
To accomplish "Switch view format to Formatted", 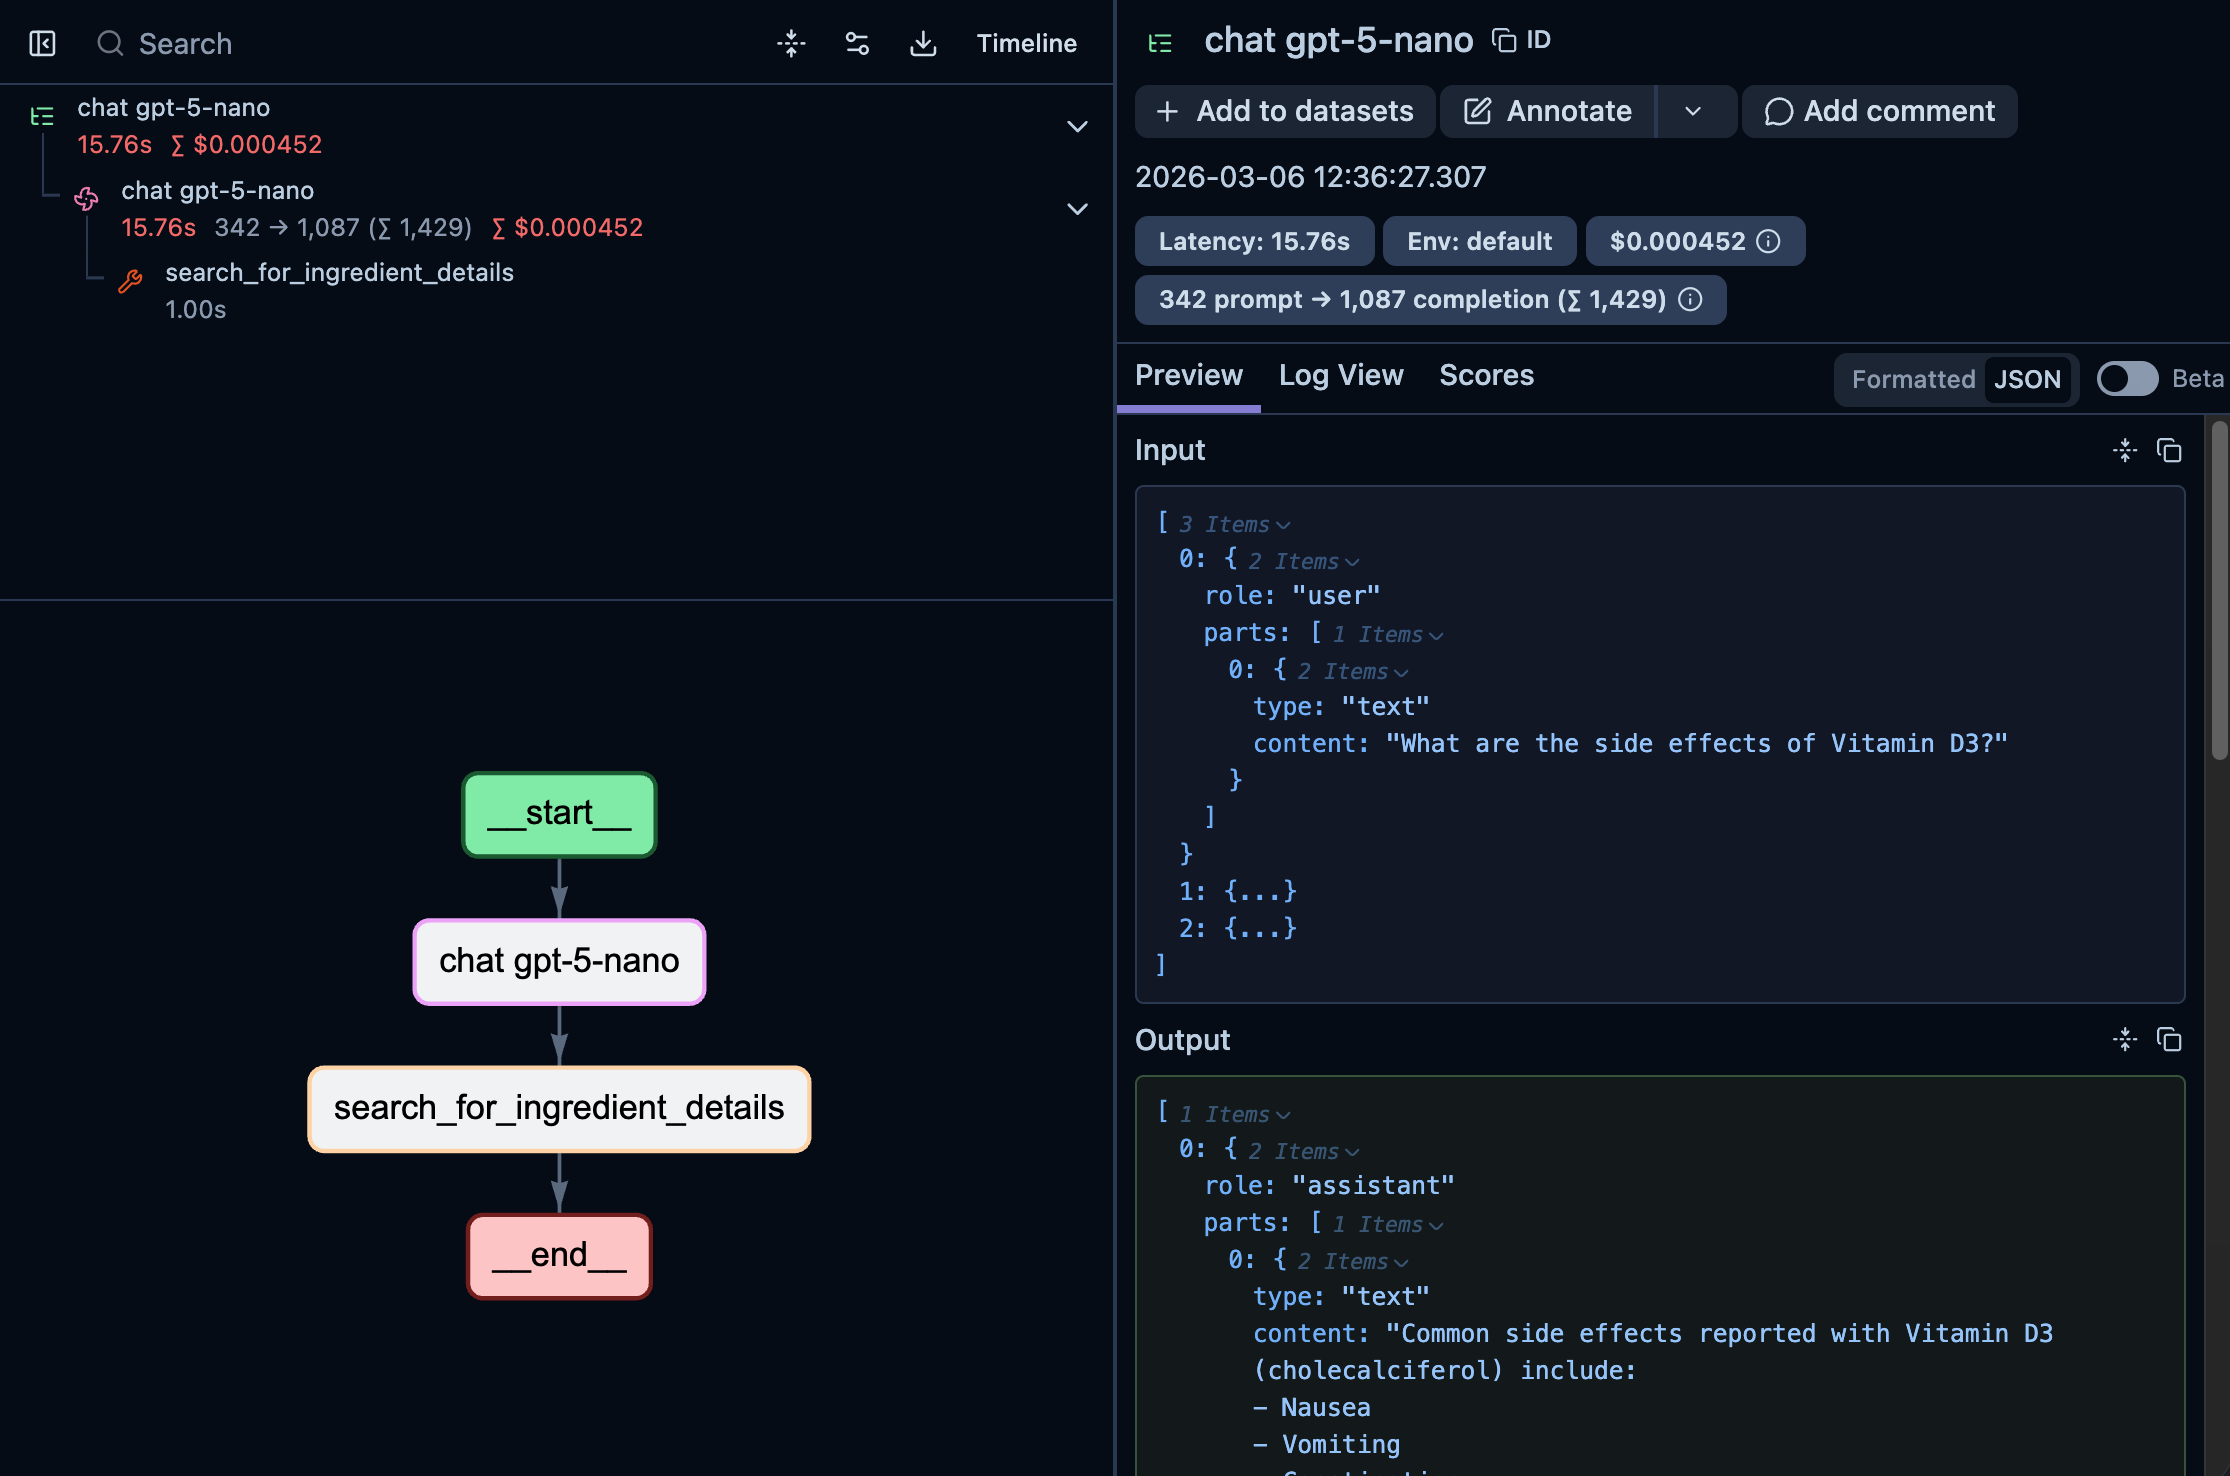I will [1912, 379].
